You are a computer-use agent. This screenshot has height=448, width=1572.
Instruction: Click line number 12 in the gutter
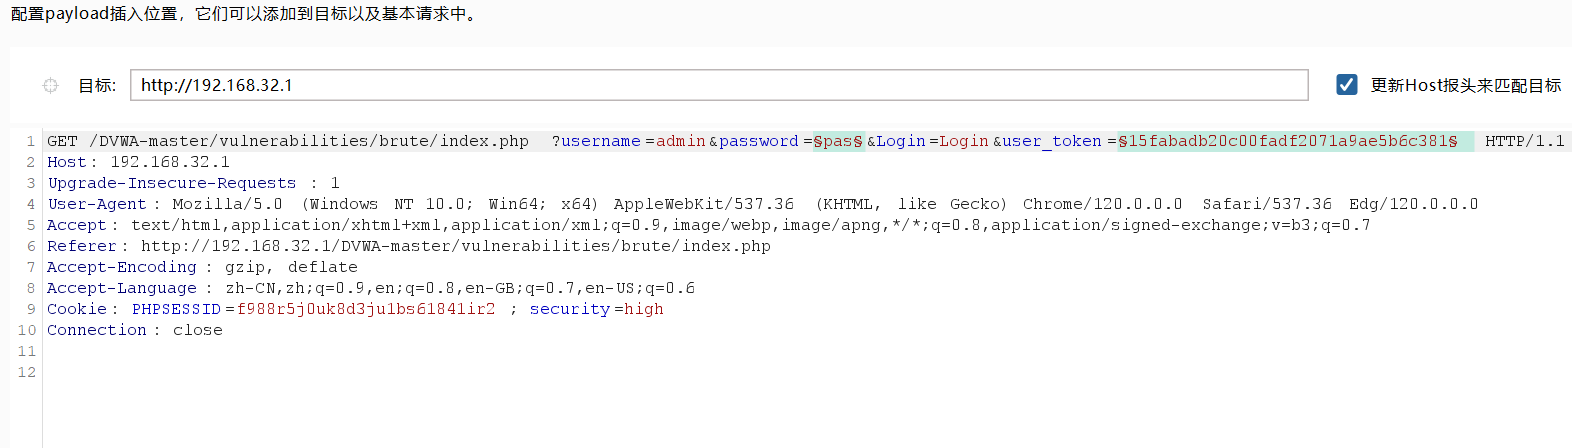pos(26,372)
